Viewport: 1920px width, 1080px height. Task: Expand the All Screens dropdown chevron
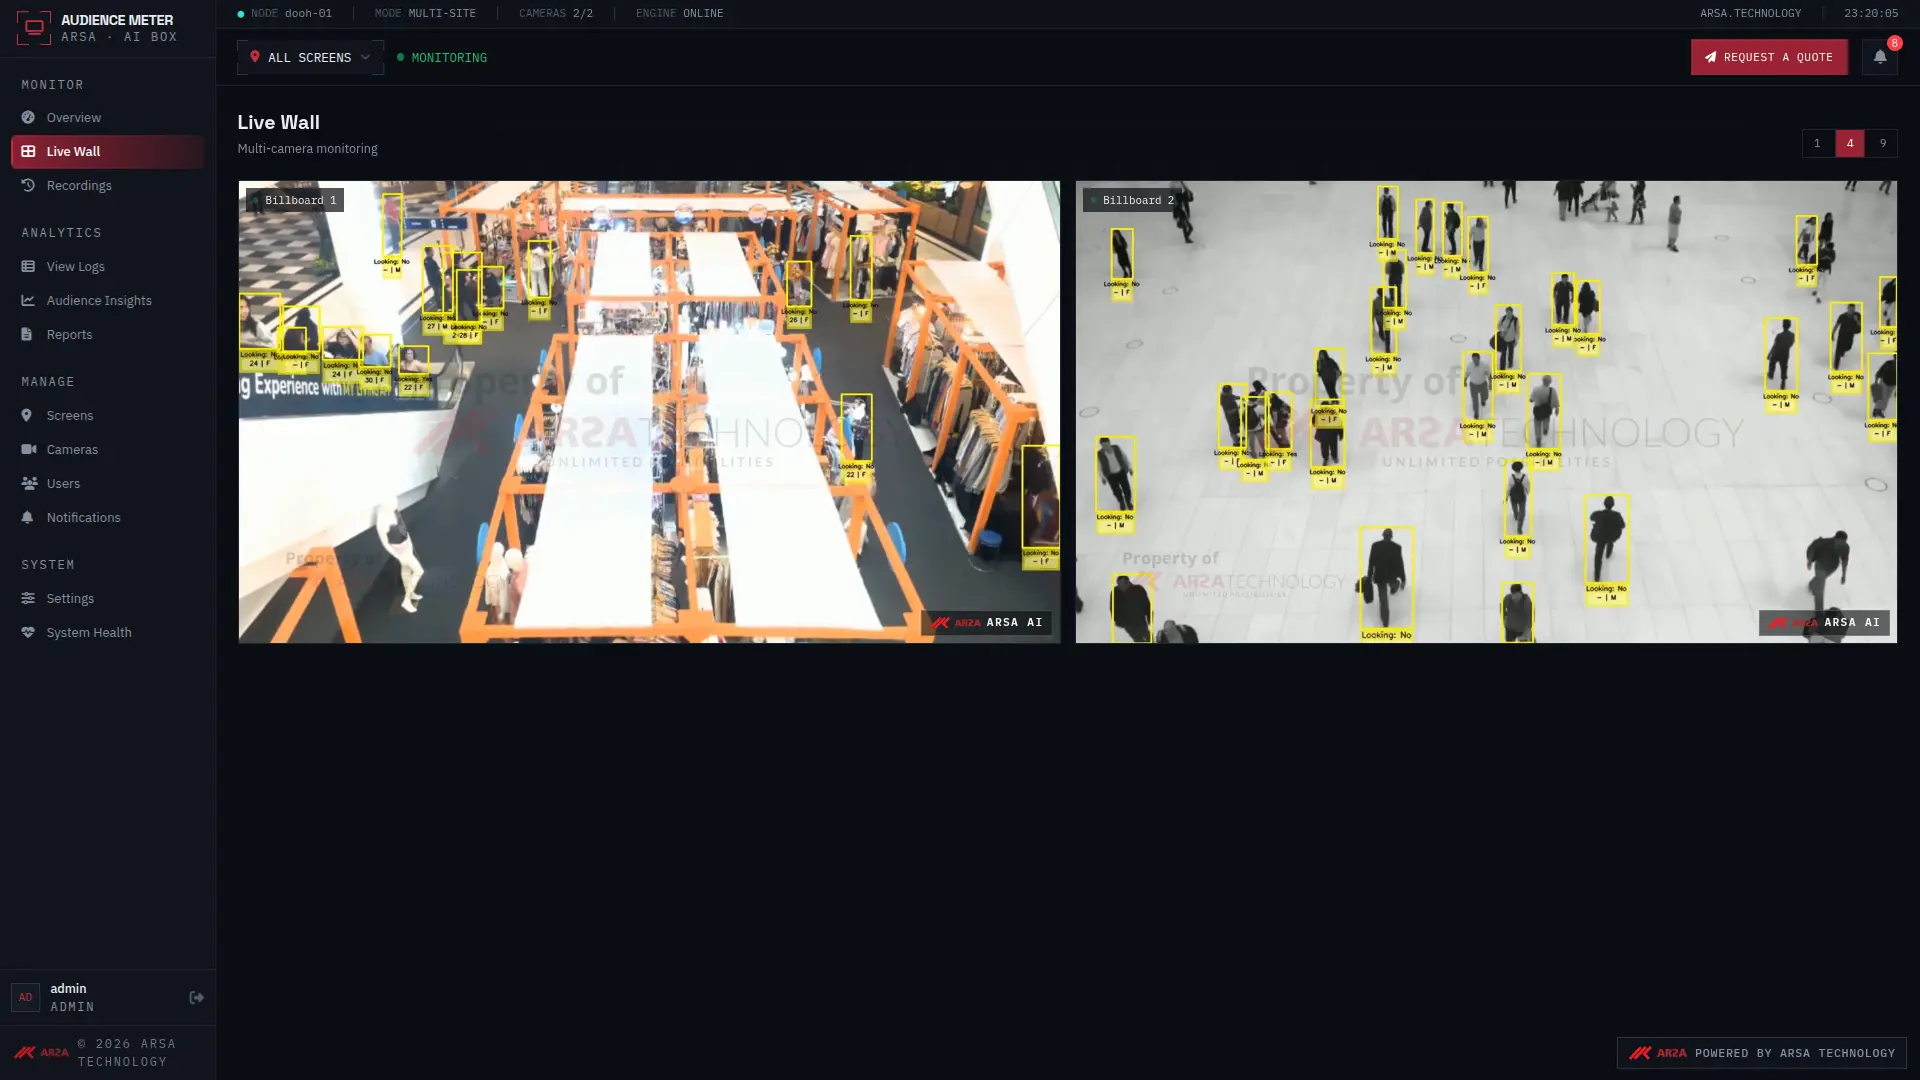coord(366,57)
